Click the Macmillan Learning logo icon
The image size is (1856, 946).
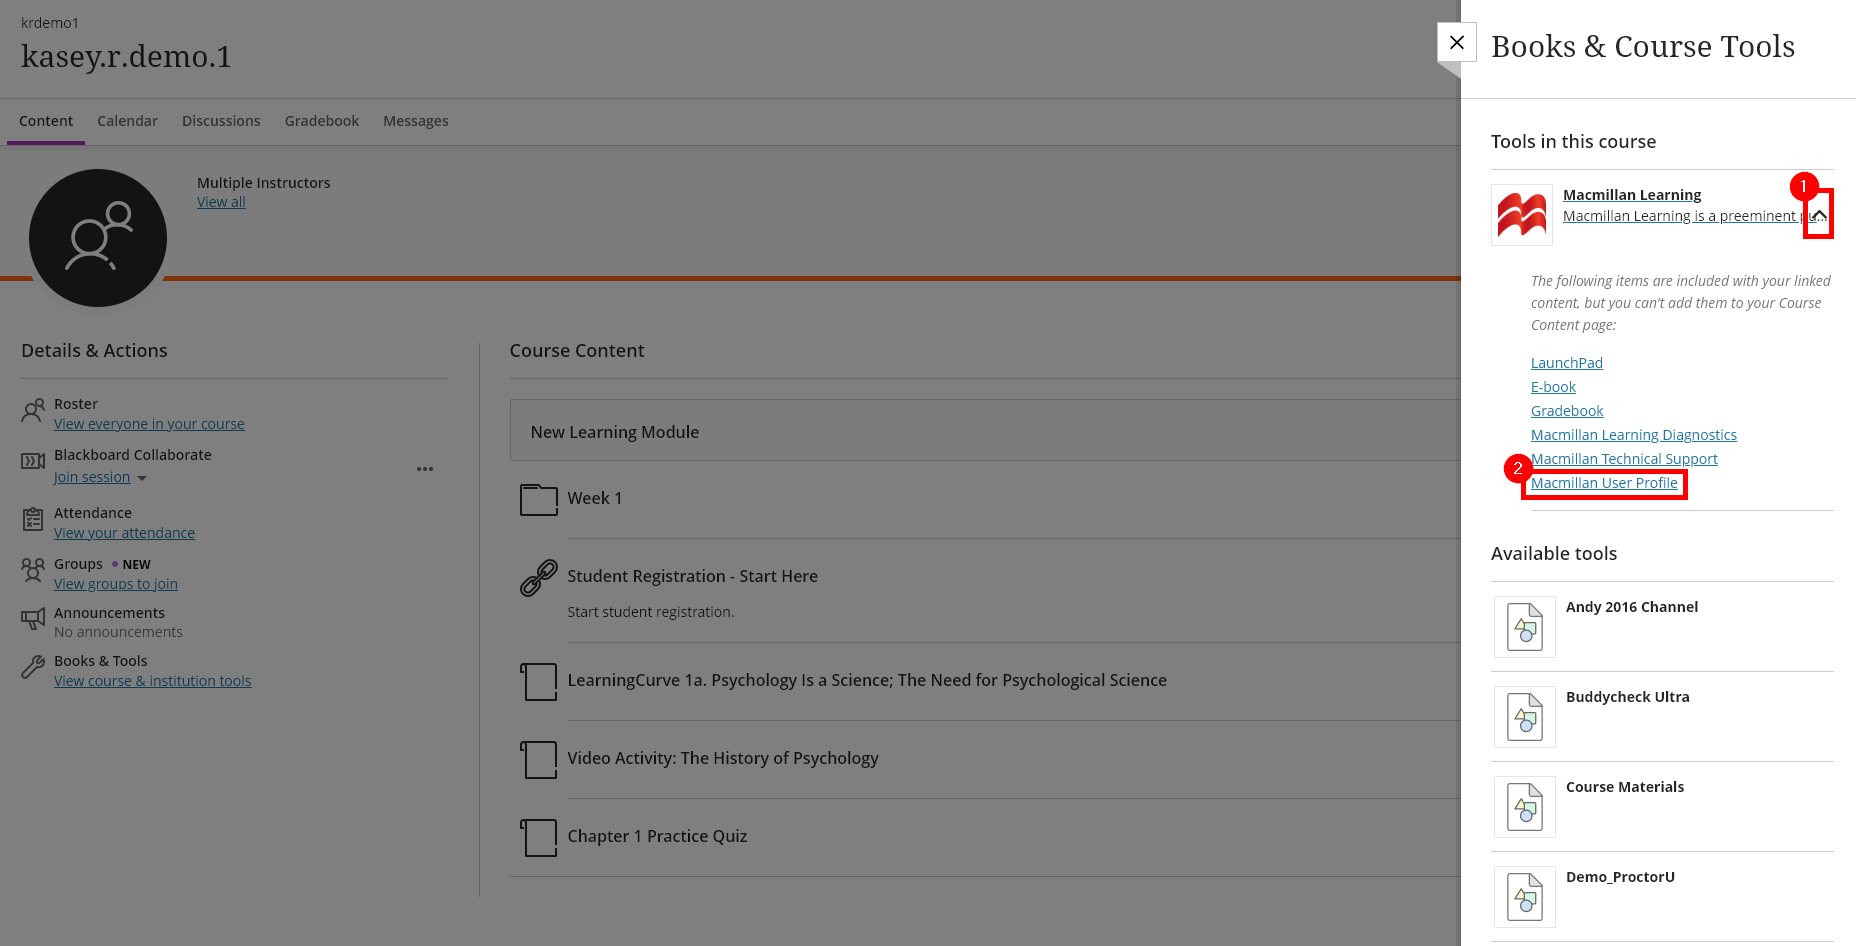click(x=1521, y=213)
